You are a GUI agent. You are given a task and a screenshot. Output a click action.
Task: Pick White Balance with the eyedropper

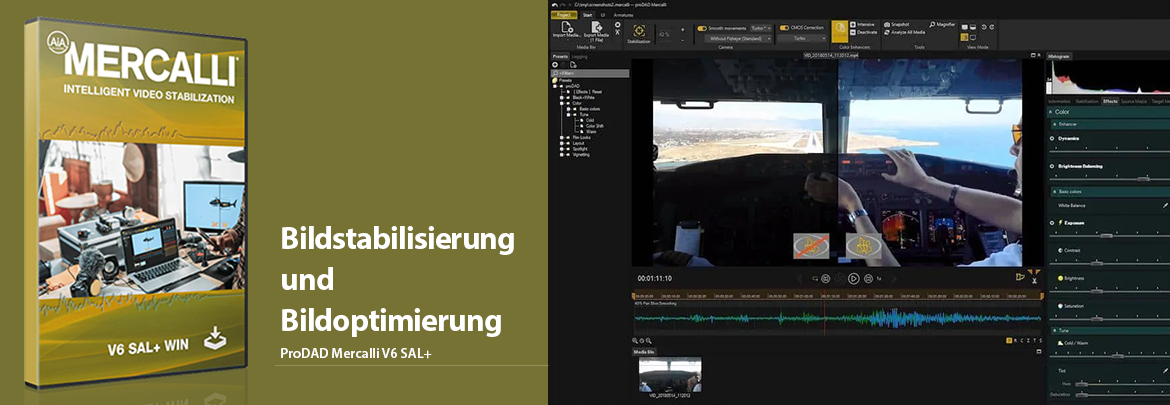point(1164,205)
